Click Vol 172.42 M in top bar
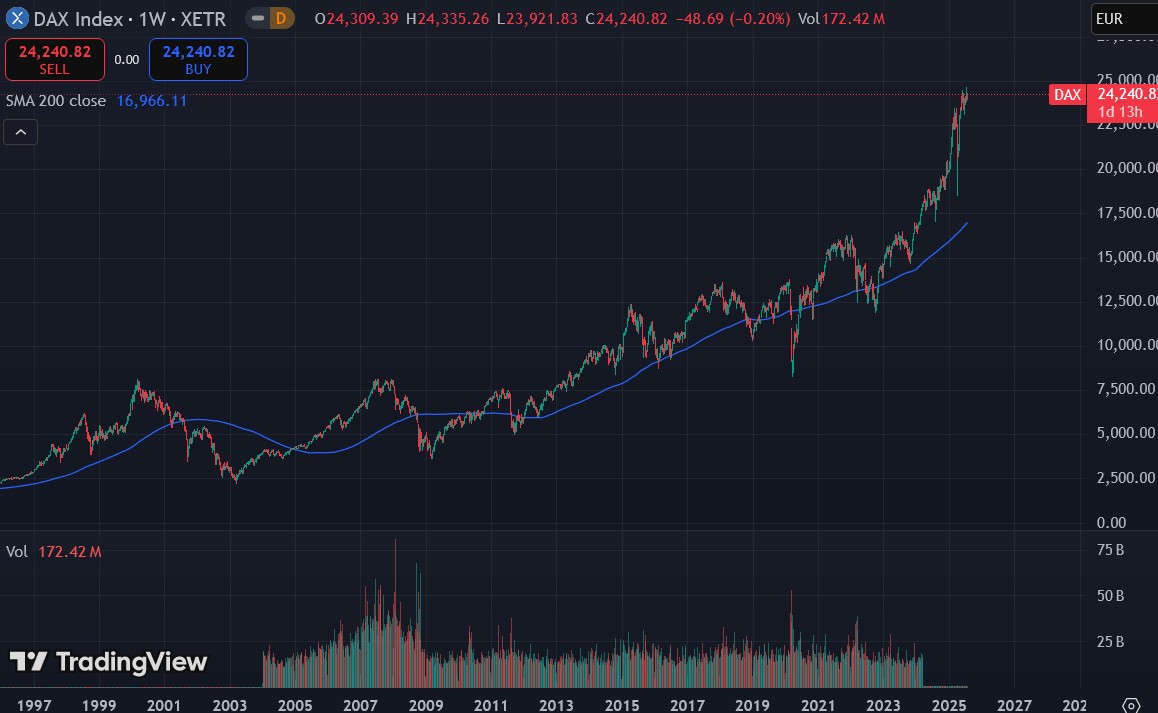Viewport: 1158px width, 713px height. 841,18
